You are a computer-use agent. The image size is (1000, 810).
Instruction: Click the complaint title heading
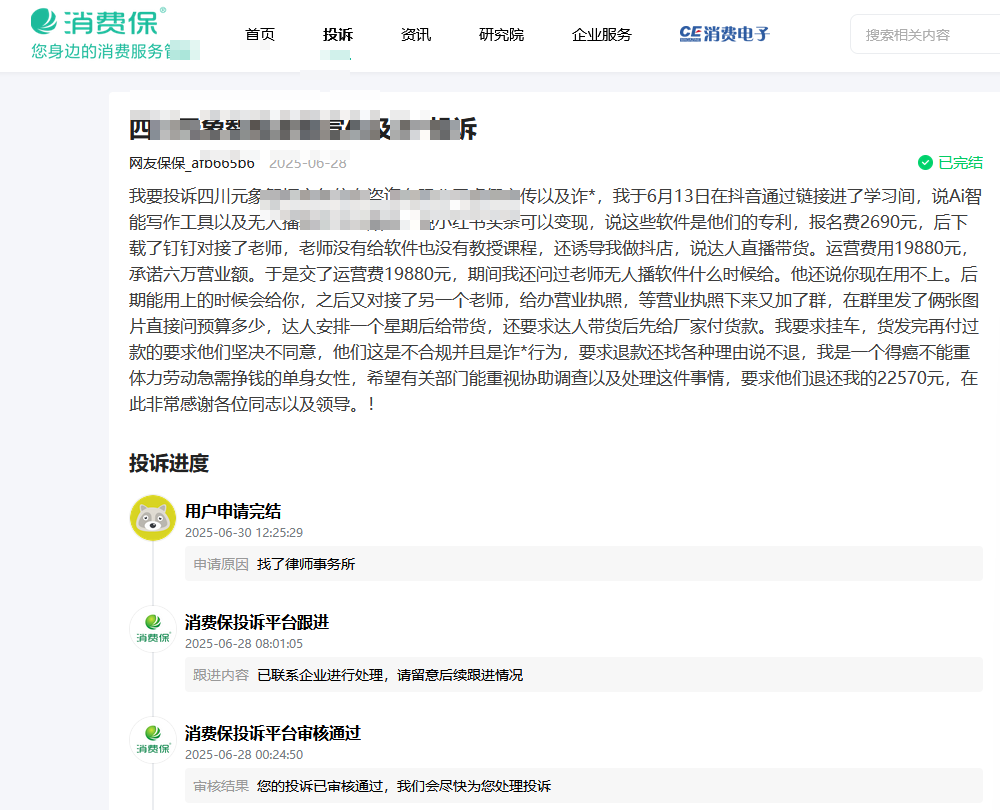(304, 129)
